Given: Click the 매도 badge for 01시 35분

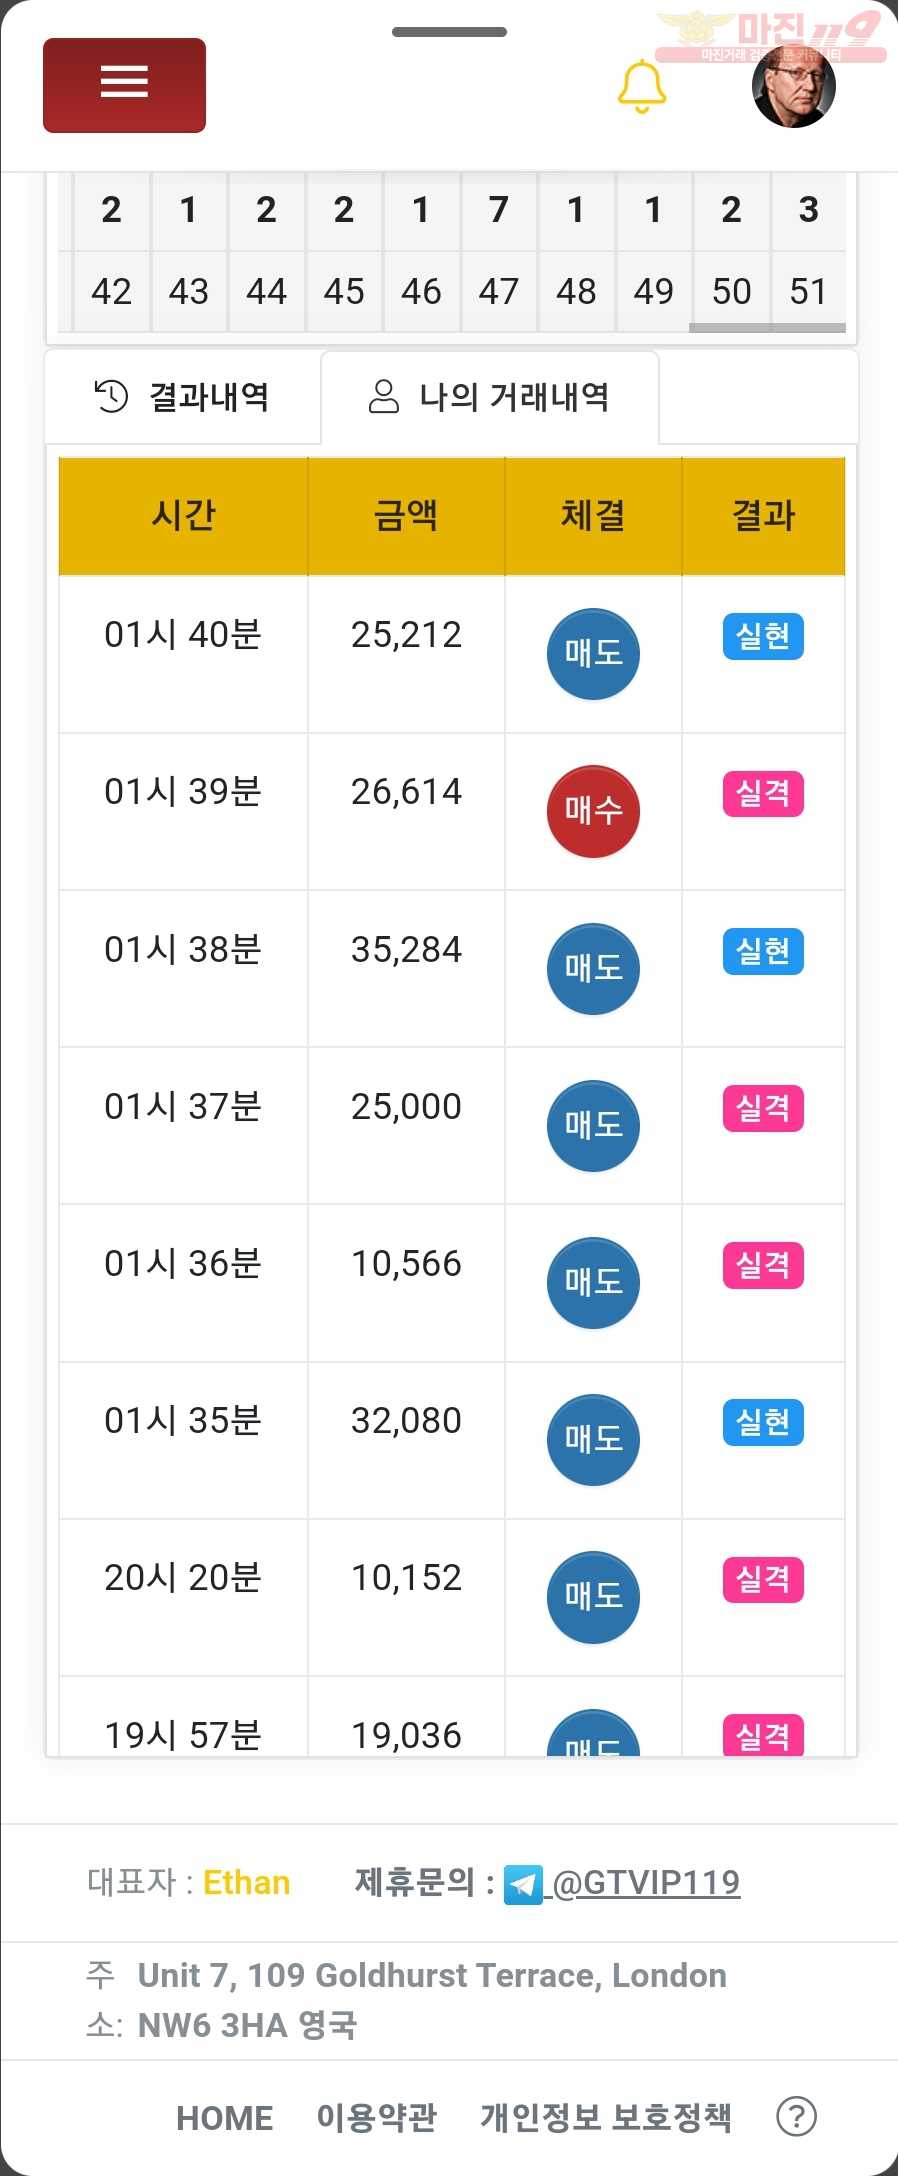Looking at the screenshot, I should coord(593,1440).
